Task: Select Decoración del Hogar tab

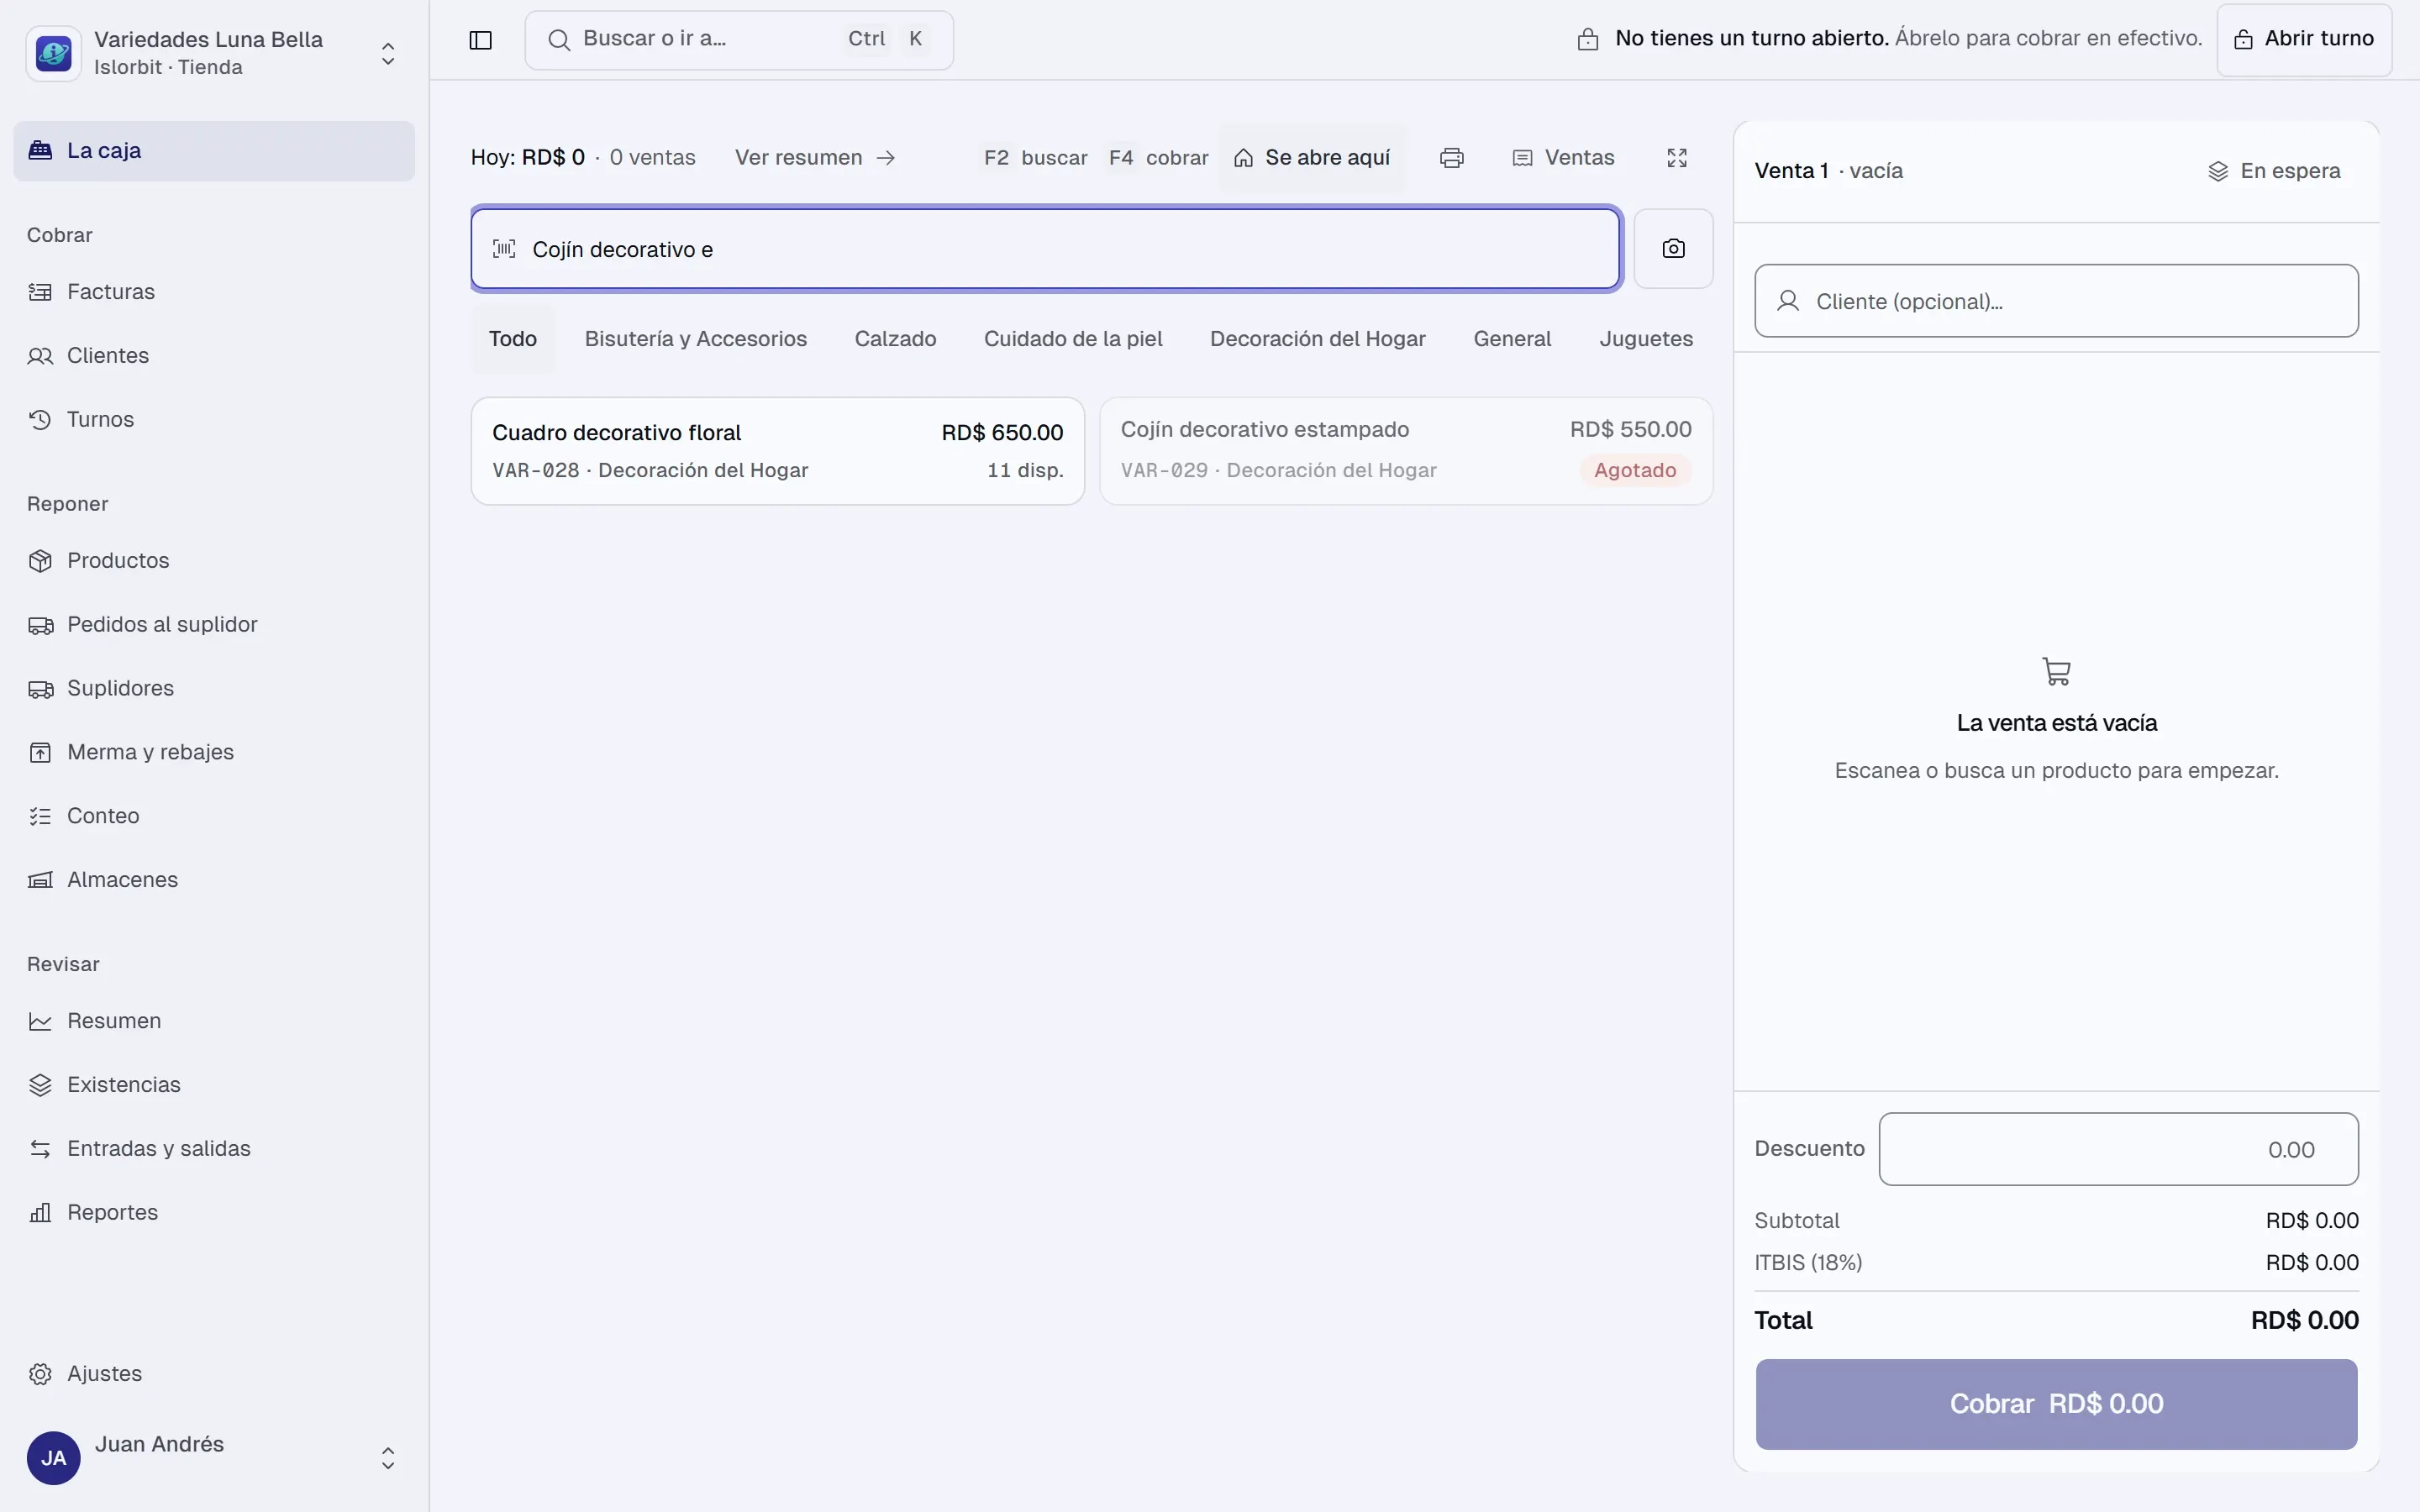Action: (1317, 340)
